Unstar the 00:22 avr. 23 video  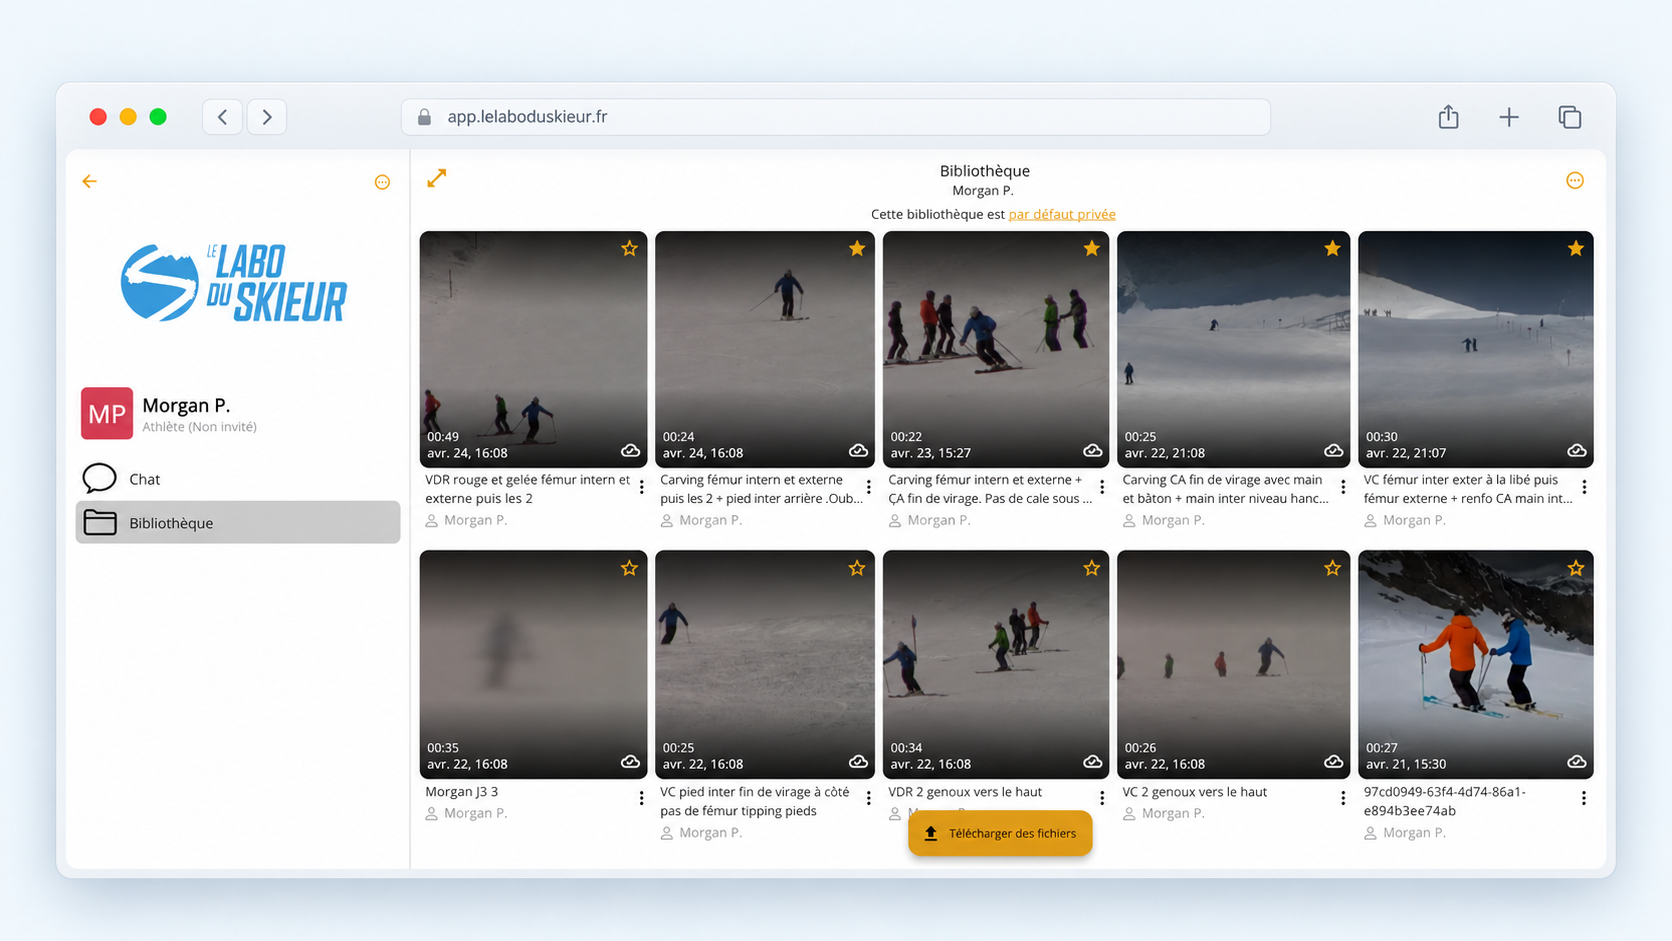point(1091,248)
